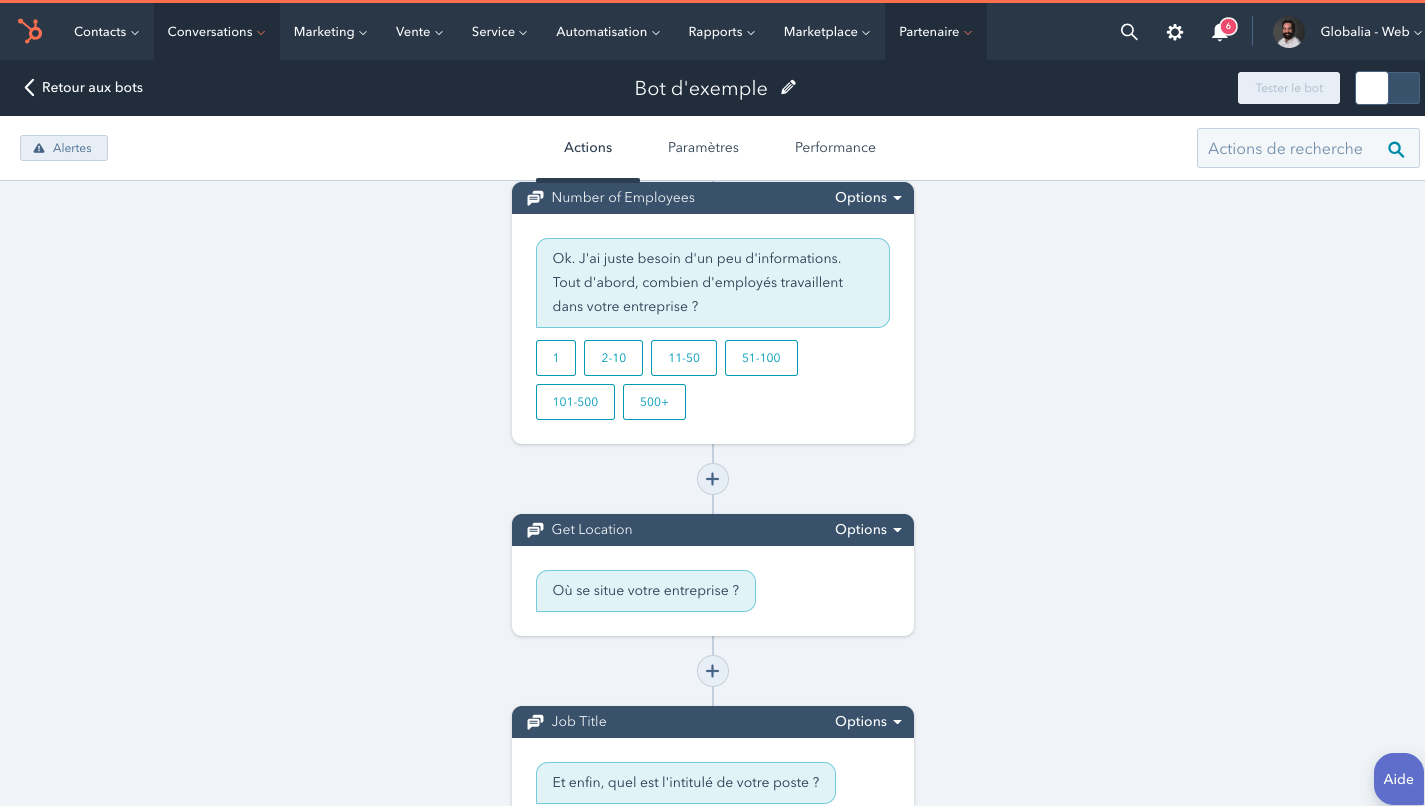Edit bot name with pencil icon
This screenshot has width=1425, height=806.
click(x=789, y=88)
